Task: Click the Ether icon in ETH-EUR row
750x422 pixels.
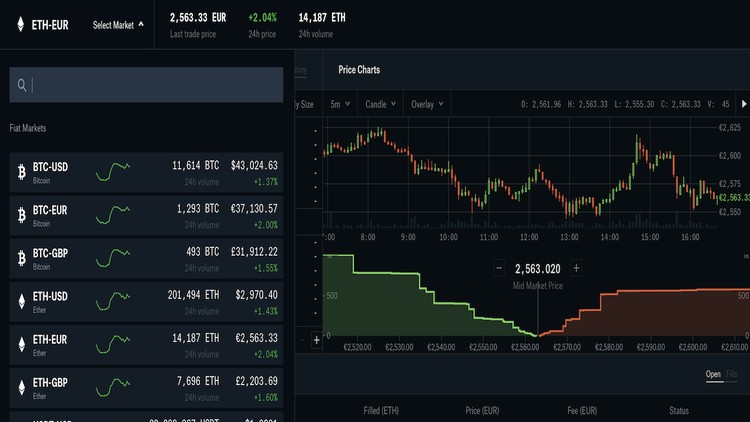Action: pyautogui.click(x=22, y=344)
